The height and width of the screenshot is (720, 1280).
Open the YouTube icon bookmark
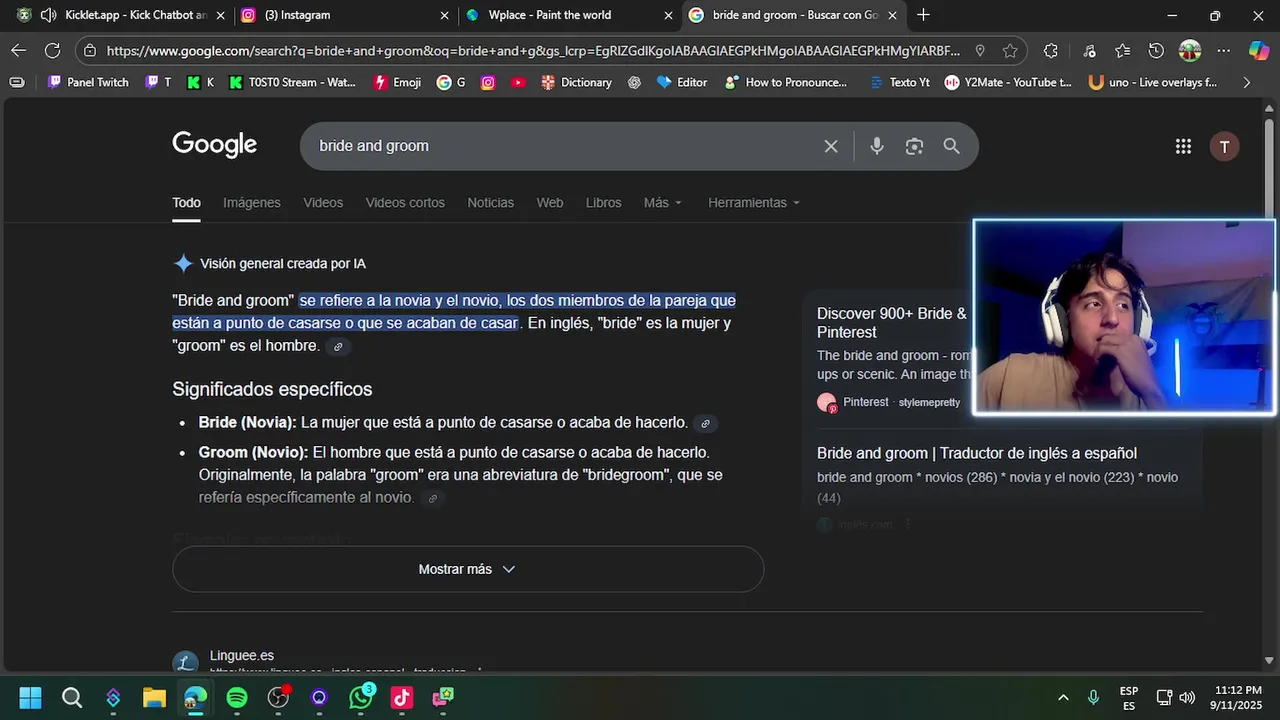click(x=518, y=82)
